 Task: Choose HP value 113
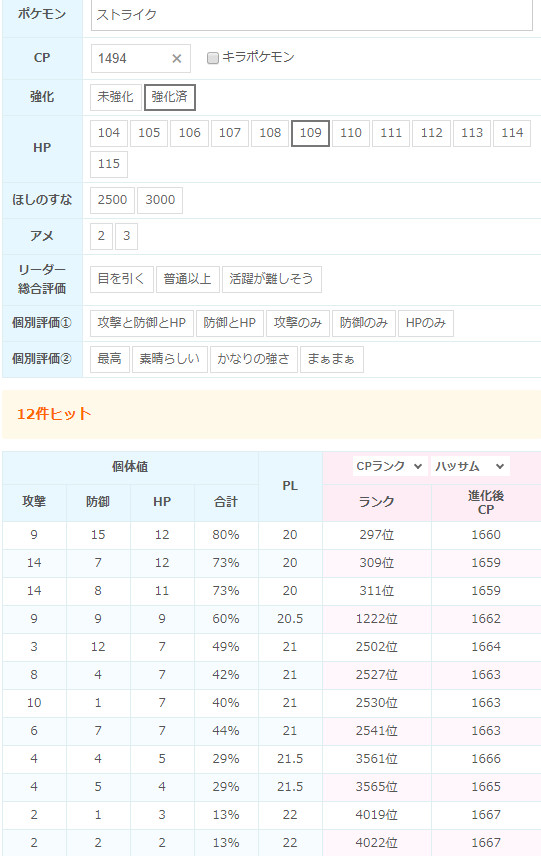click(472, 133)
